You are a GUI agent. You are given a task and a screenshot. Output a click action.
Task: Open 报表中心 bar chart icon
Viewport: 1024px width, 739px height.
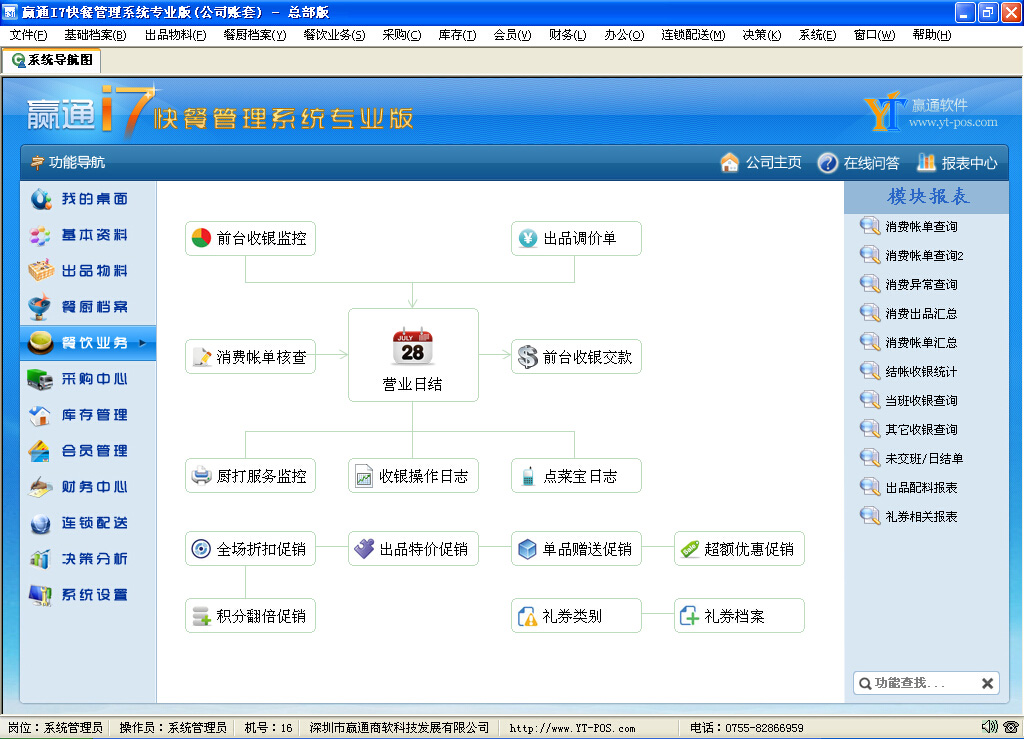coord(926,162)
